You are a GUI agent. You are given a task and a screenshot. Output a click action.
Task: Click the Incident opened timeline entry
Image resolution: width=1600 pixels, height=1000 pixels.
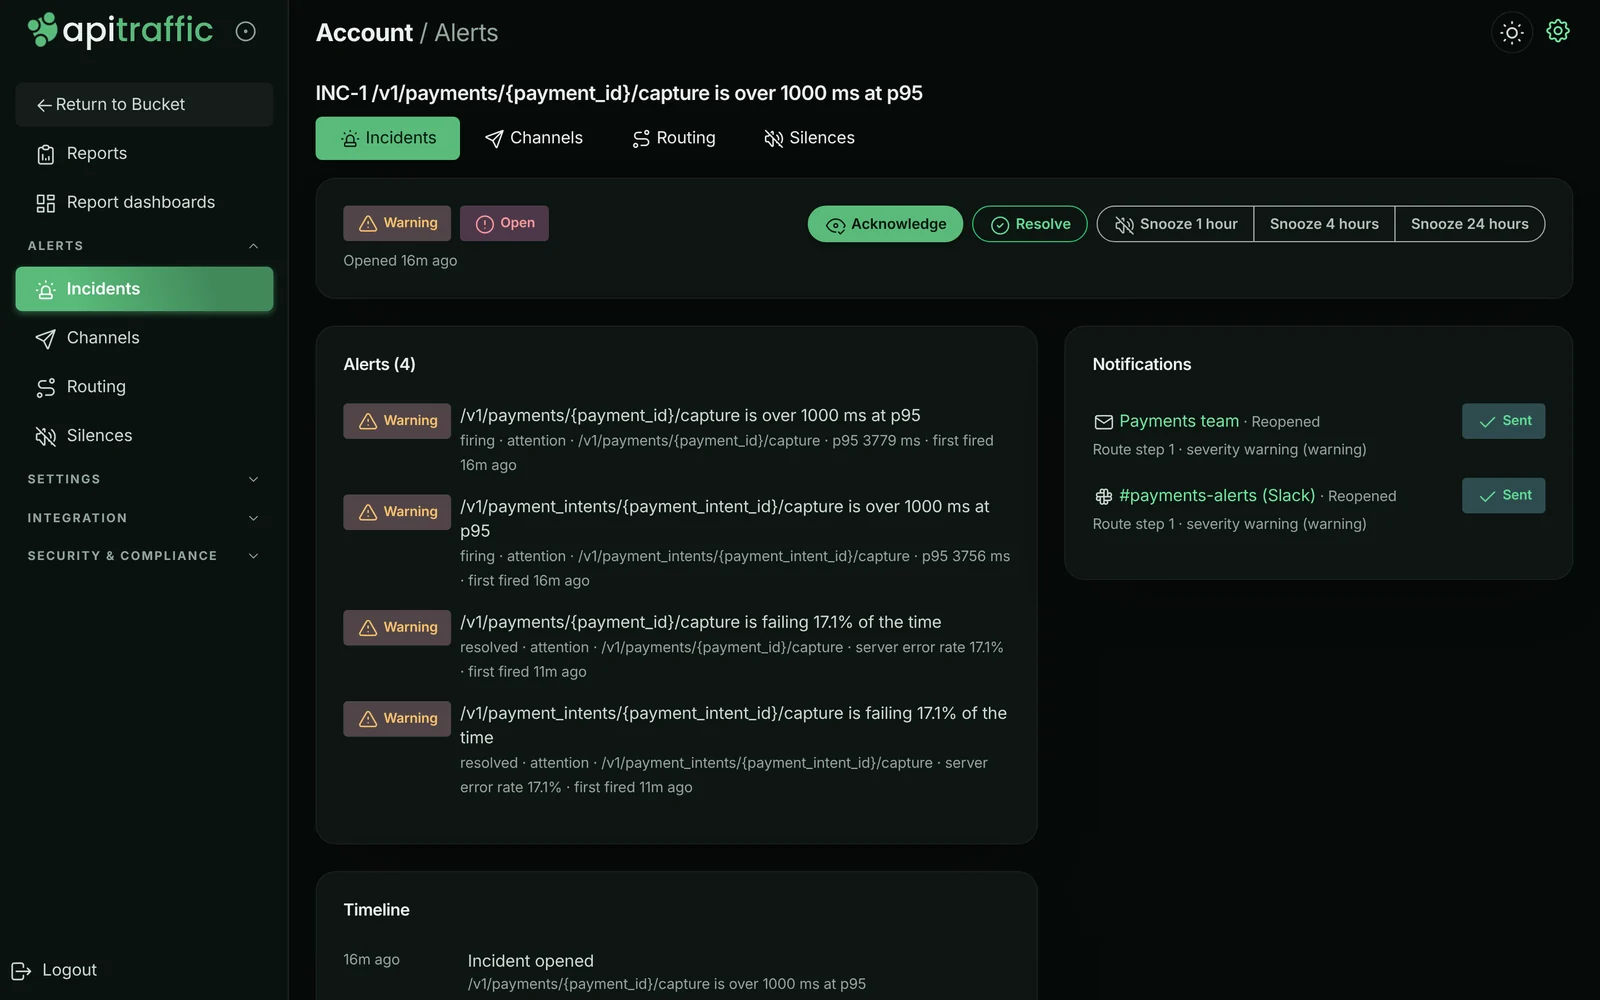[530, 961]
